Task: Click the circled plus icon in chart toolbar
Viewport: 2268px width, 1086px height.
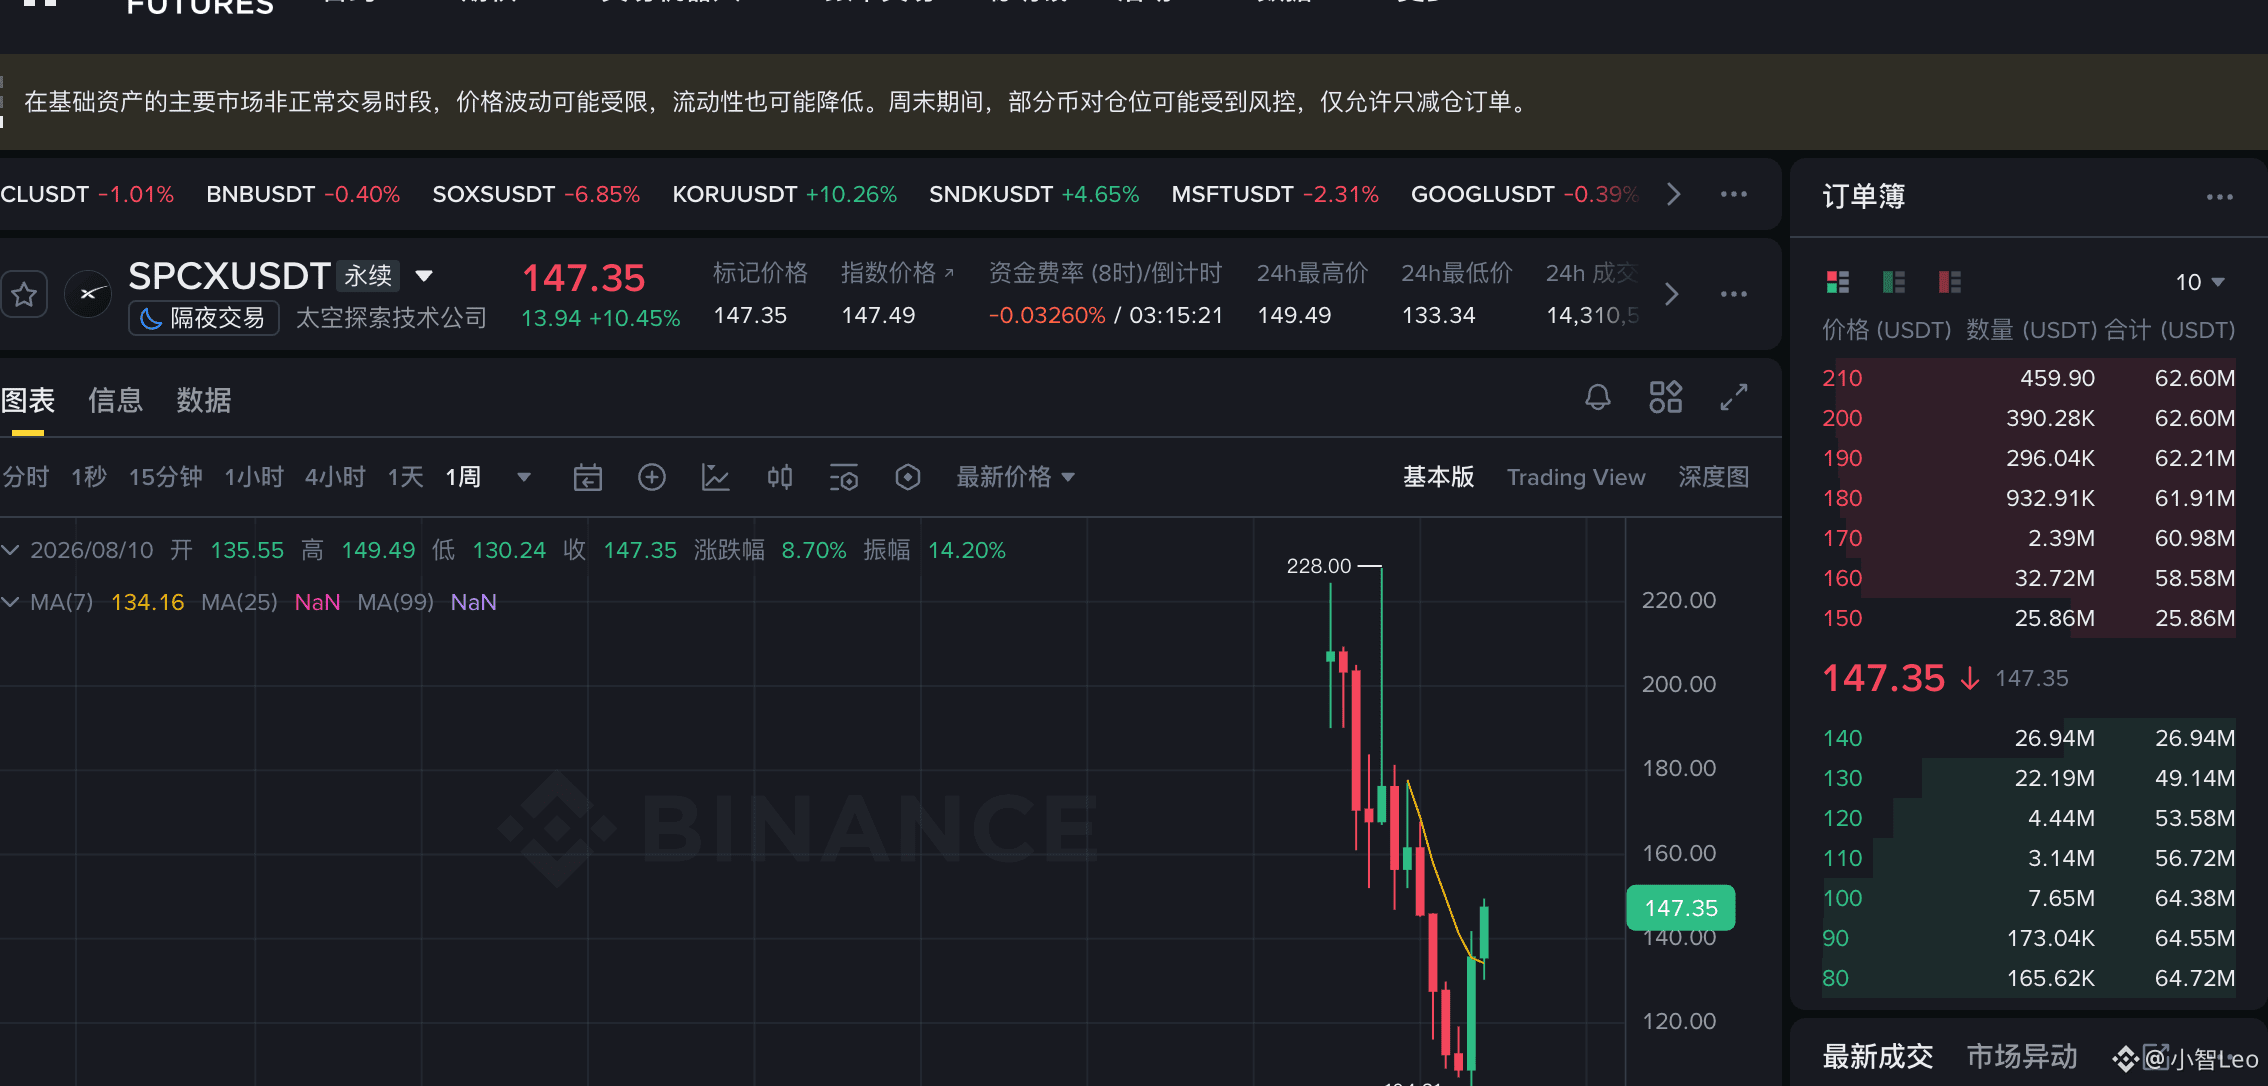Action: (x=652, y=477)
